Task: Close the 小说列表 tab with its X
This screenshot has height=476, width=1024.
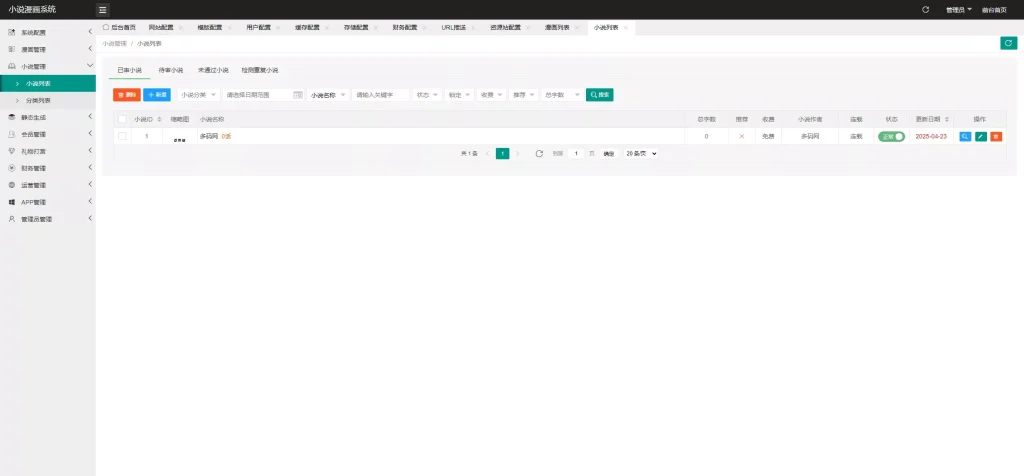Action: point(626,28)
